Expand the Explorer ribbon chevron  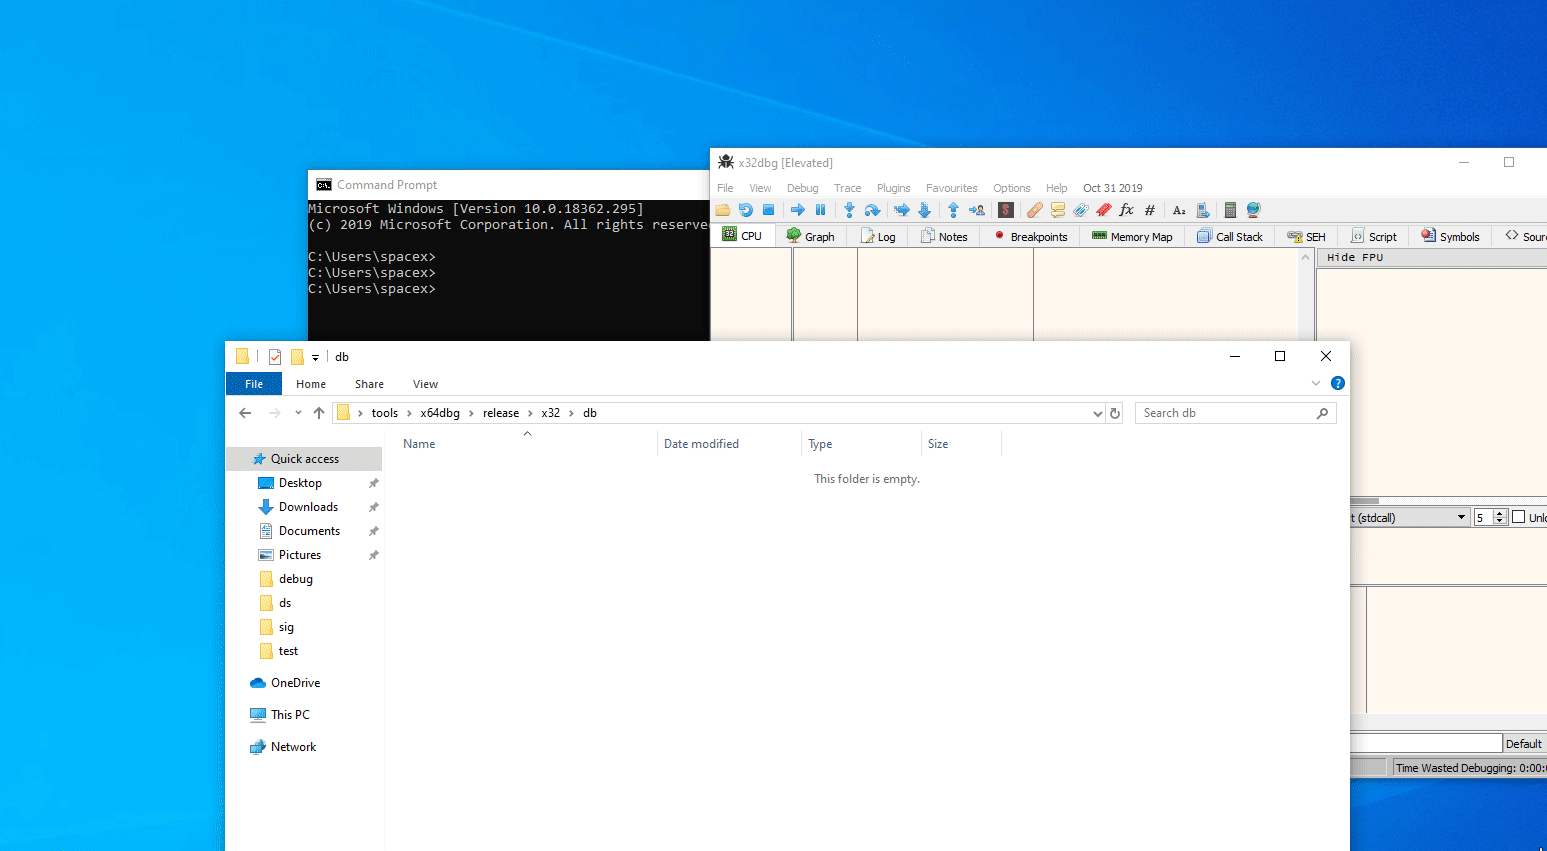(1316, 383)
